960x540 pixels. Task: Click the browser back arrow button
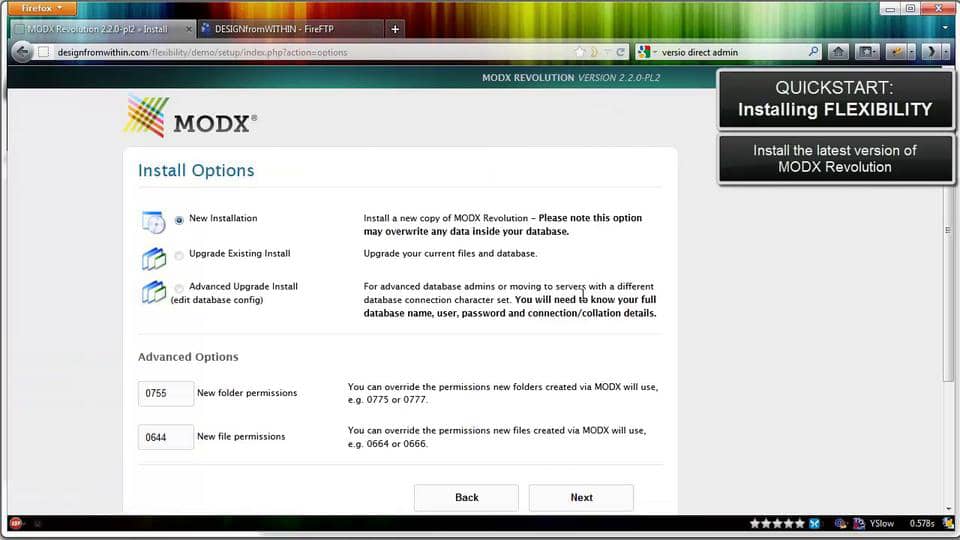point(22,52)
